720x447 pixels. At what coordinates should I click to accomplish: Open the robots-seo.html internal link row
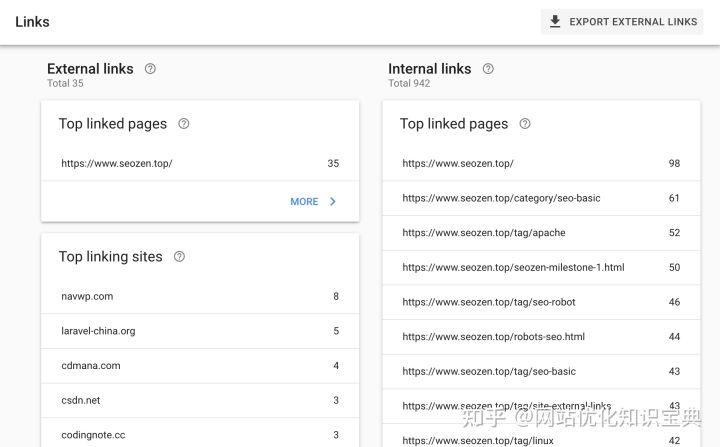coord(541,337)
